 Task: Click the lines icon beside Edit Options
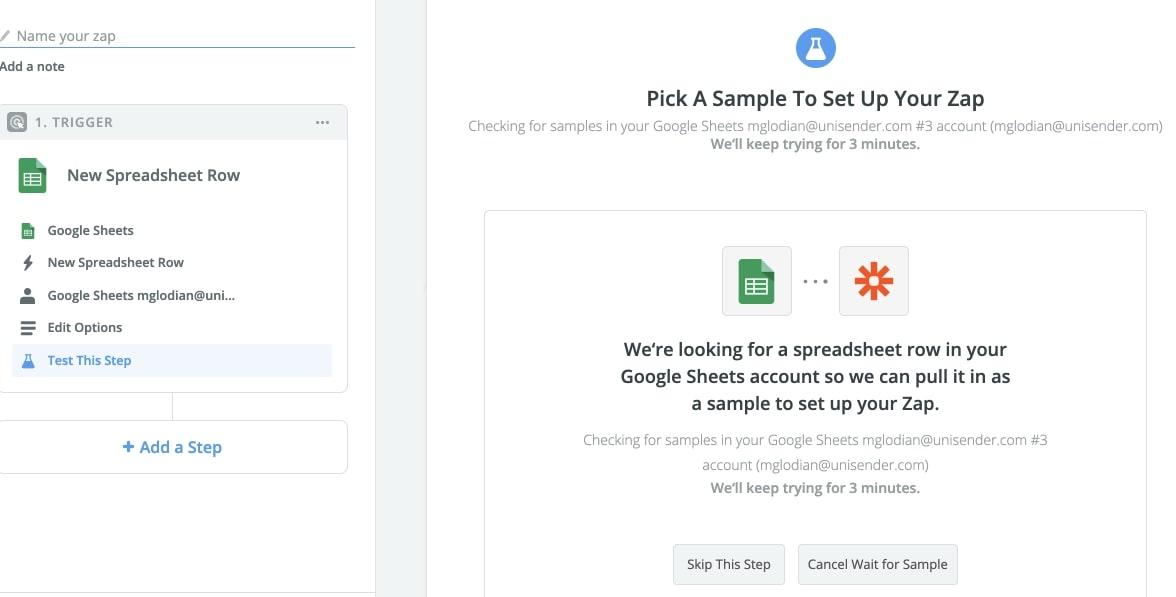click(x=28, y=328)
